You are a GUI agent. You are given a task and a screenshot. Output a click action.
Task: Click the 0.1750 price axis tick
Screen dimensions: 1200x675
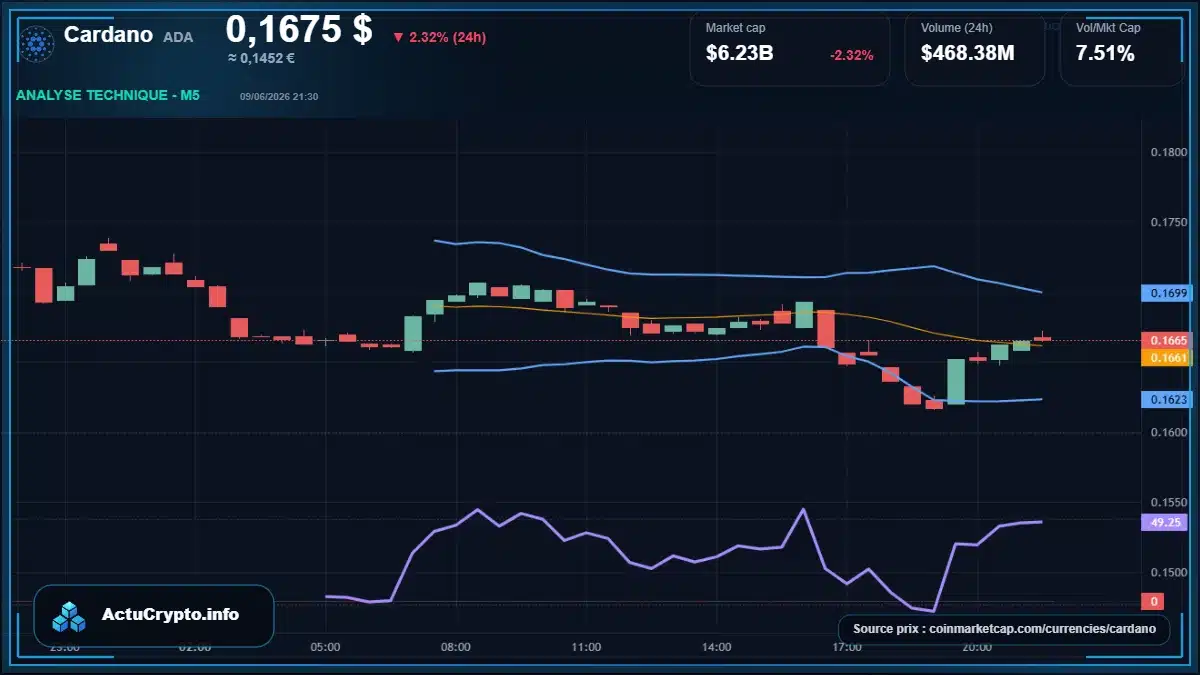tap(1168, 222)
